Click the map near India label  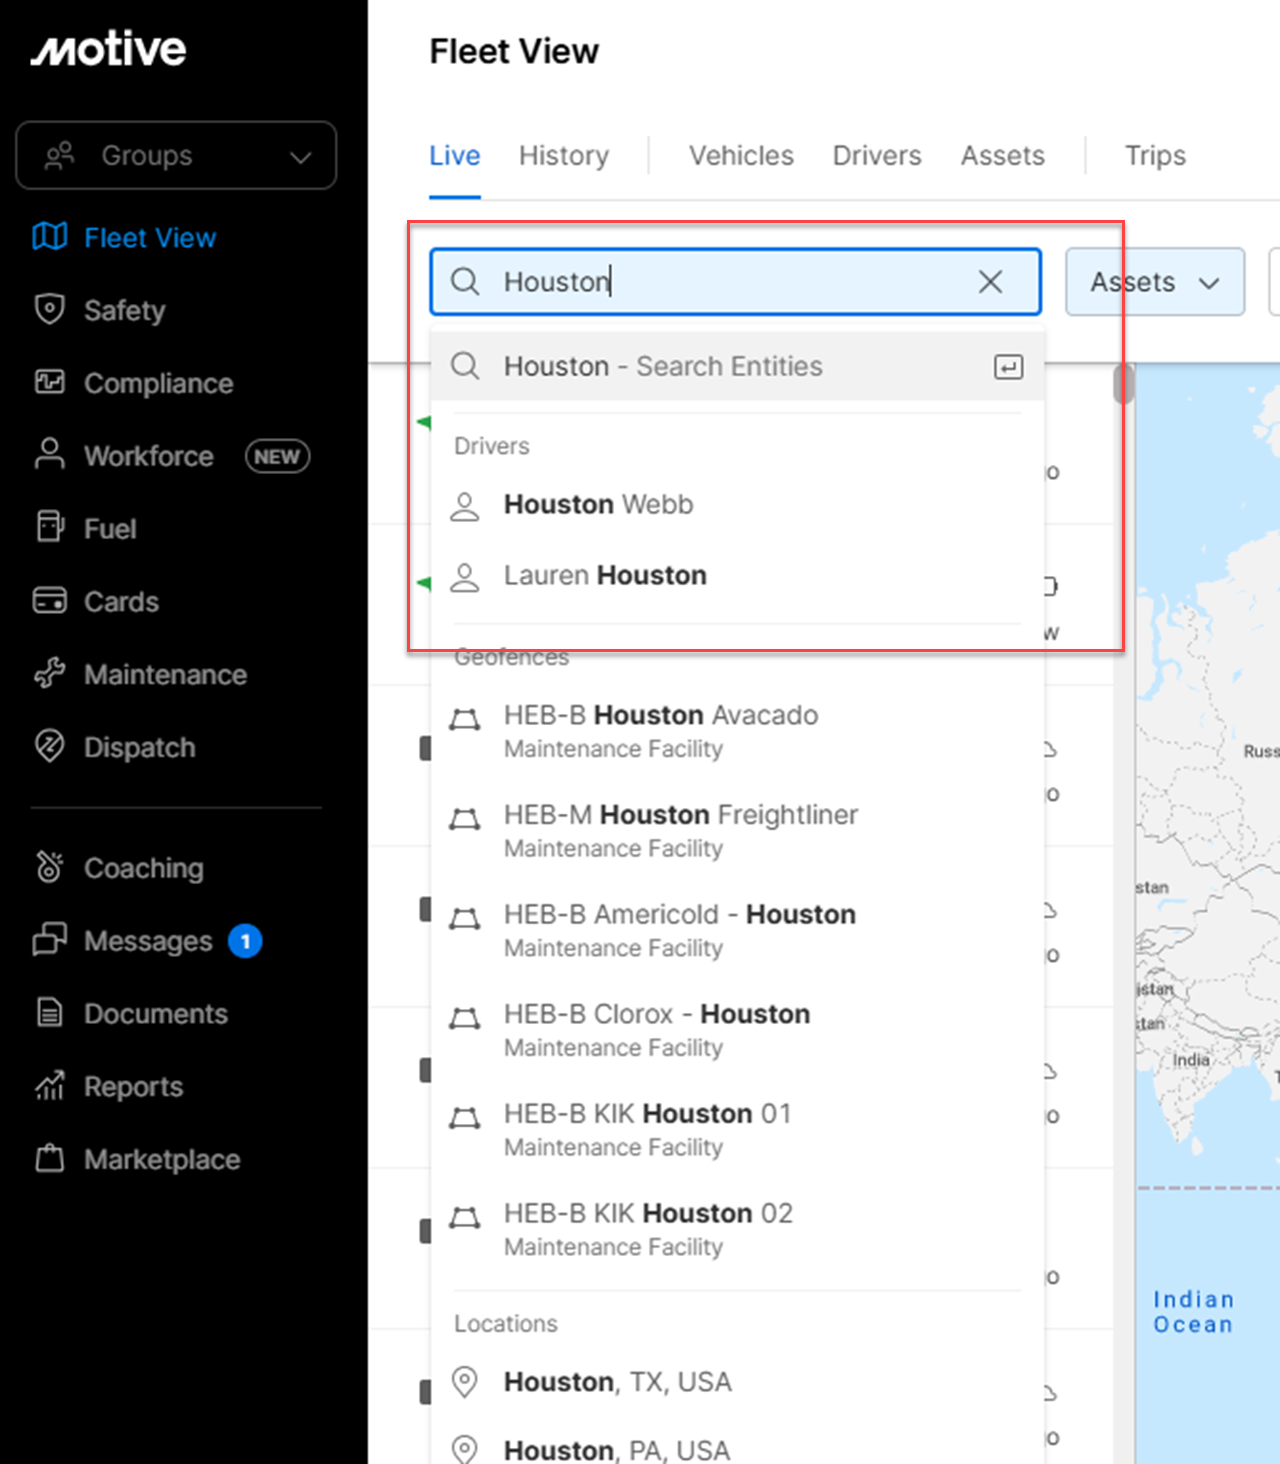(x=1191, y=1059)
